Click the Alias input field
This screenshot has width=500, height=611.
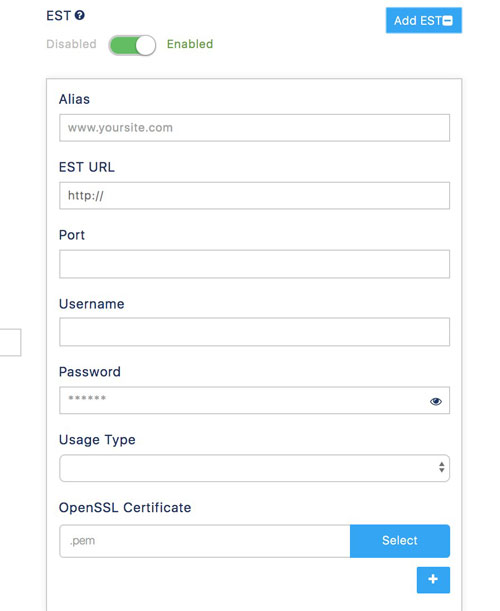tap(254, 128)
